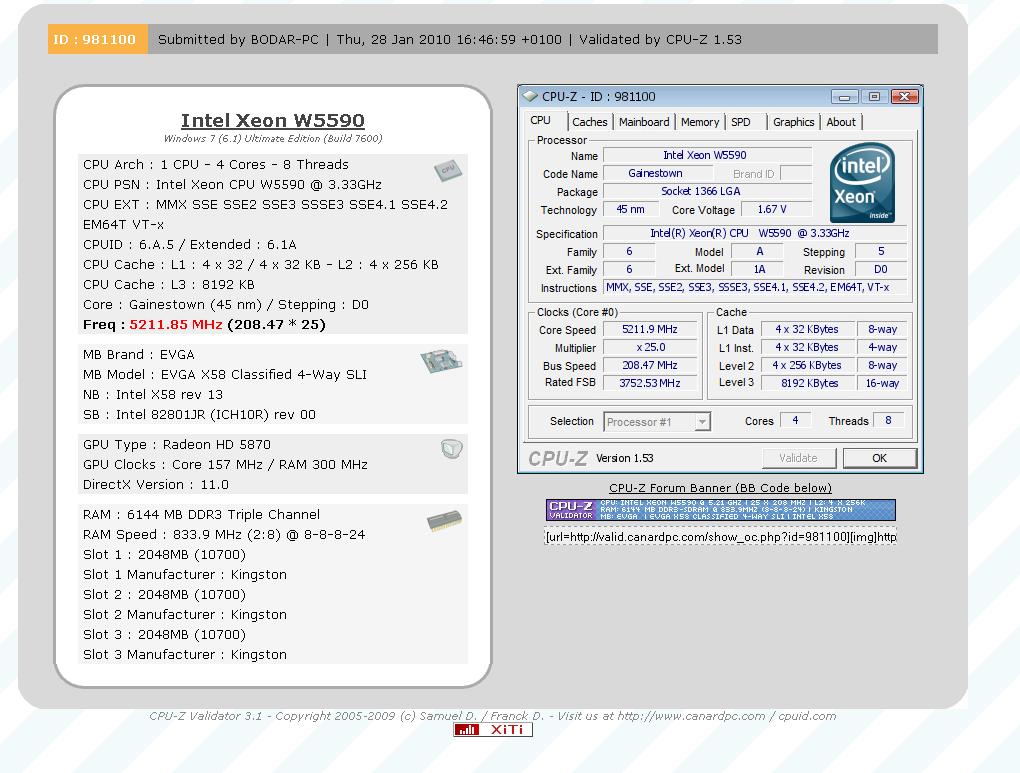Click the CPU chip icon in CPU section
Screen dimensions: 1020x773
[448, 170]
